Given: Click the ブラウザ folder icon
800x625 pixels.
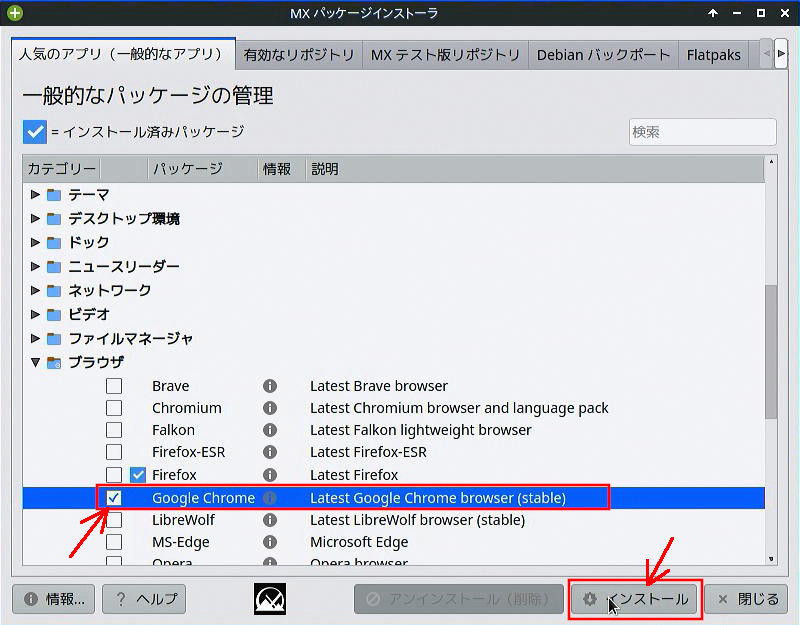Looking at the screenshot, I should [x=54, y=362].
